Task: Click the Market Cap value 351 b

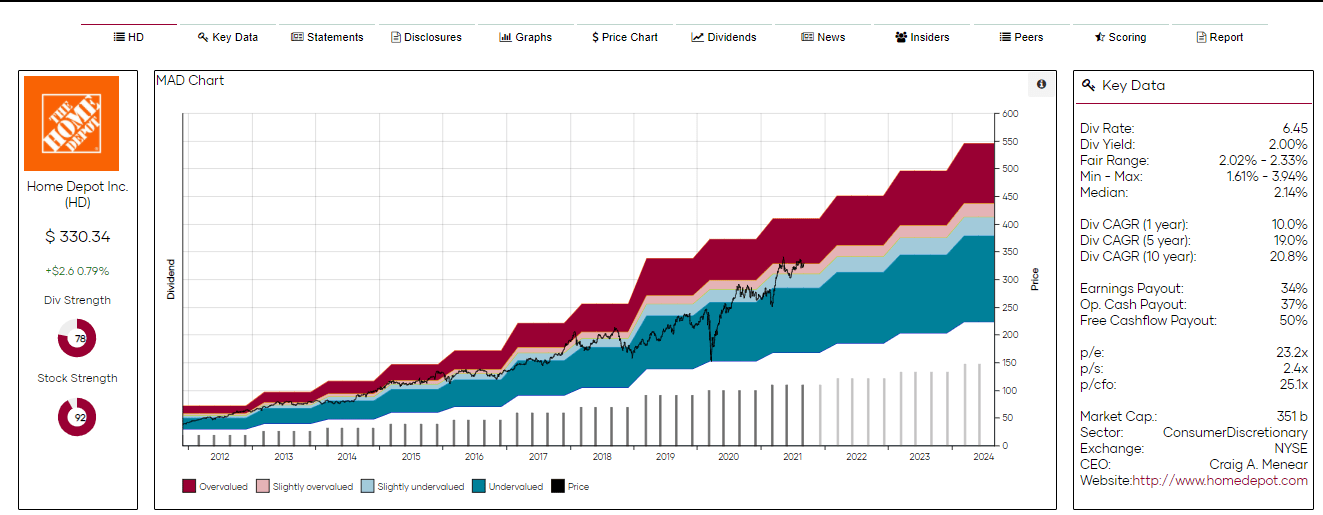Action: (1291, 416)
